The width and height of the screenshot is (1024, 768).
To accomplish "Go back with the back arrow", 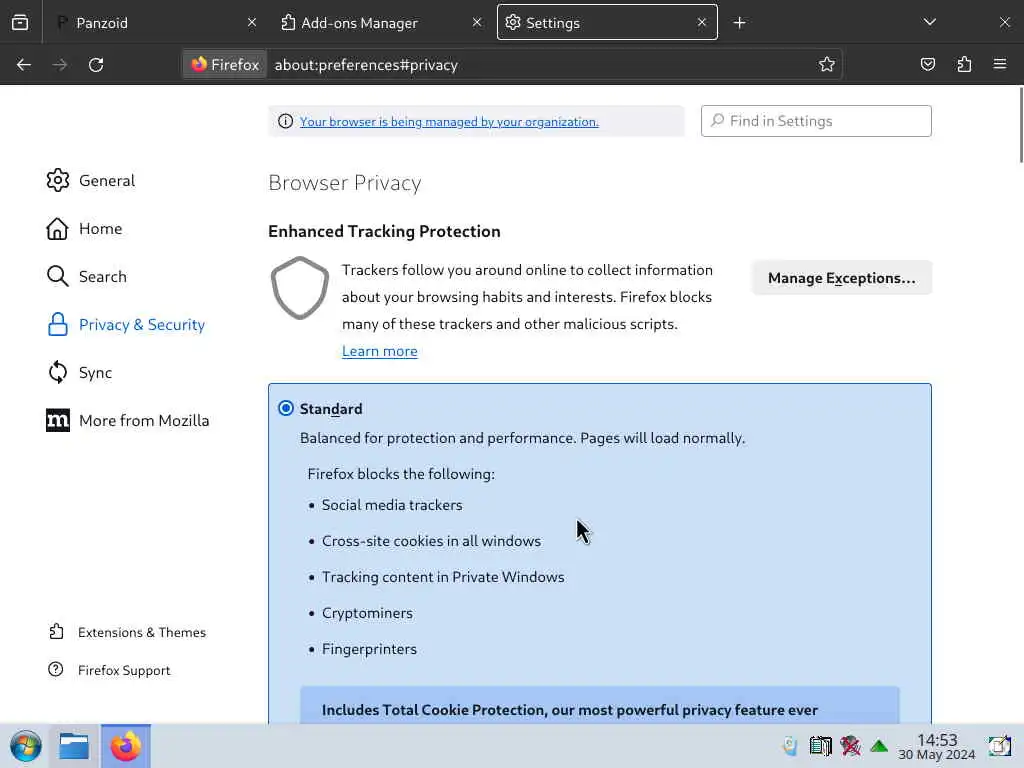I will [24, 65].
